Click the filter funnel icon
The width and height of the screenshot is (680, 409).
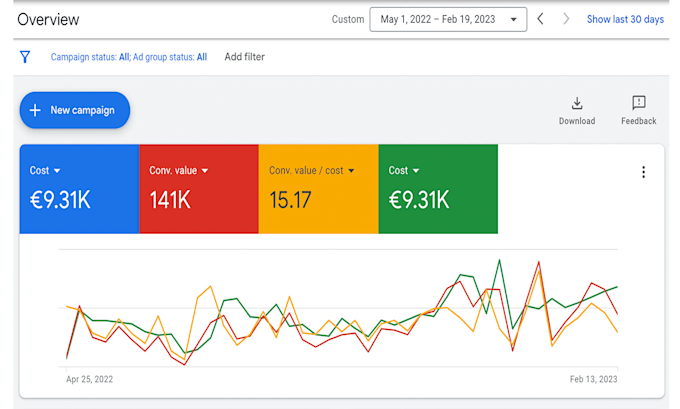(x=25, y=57)
